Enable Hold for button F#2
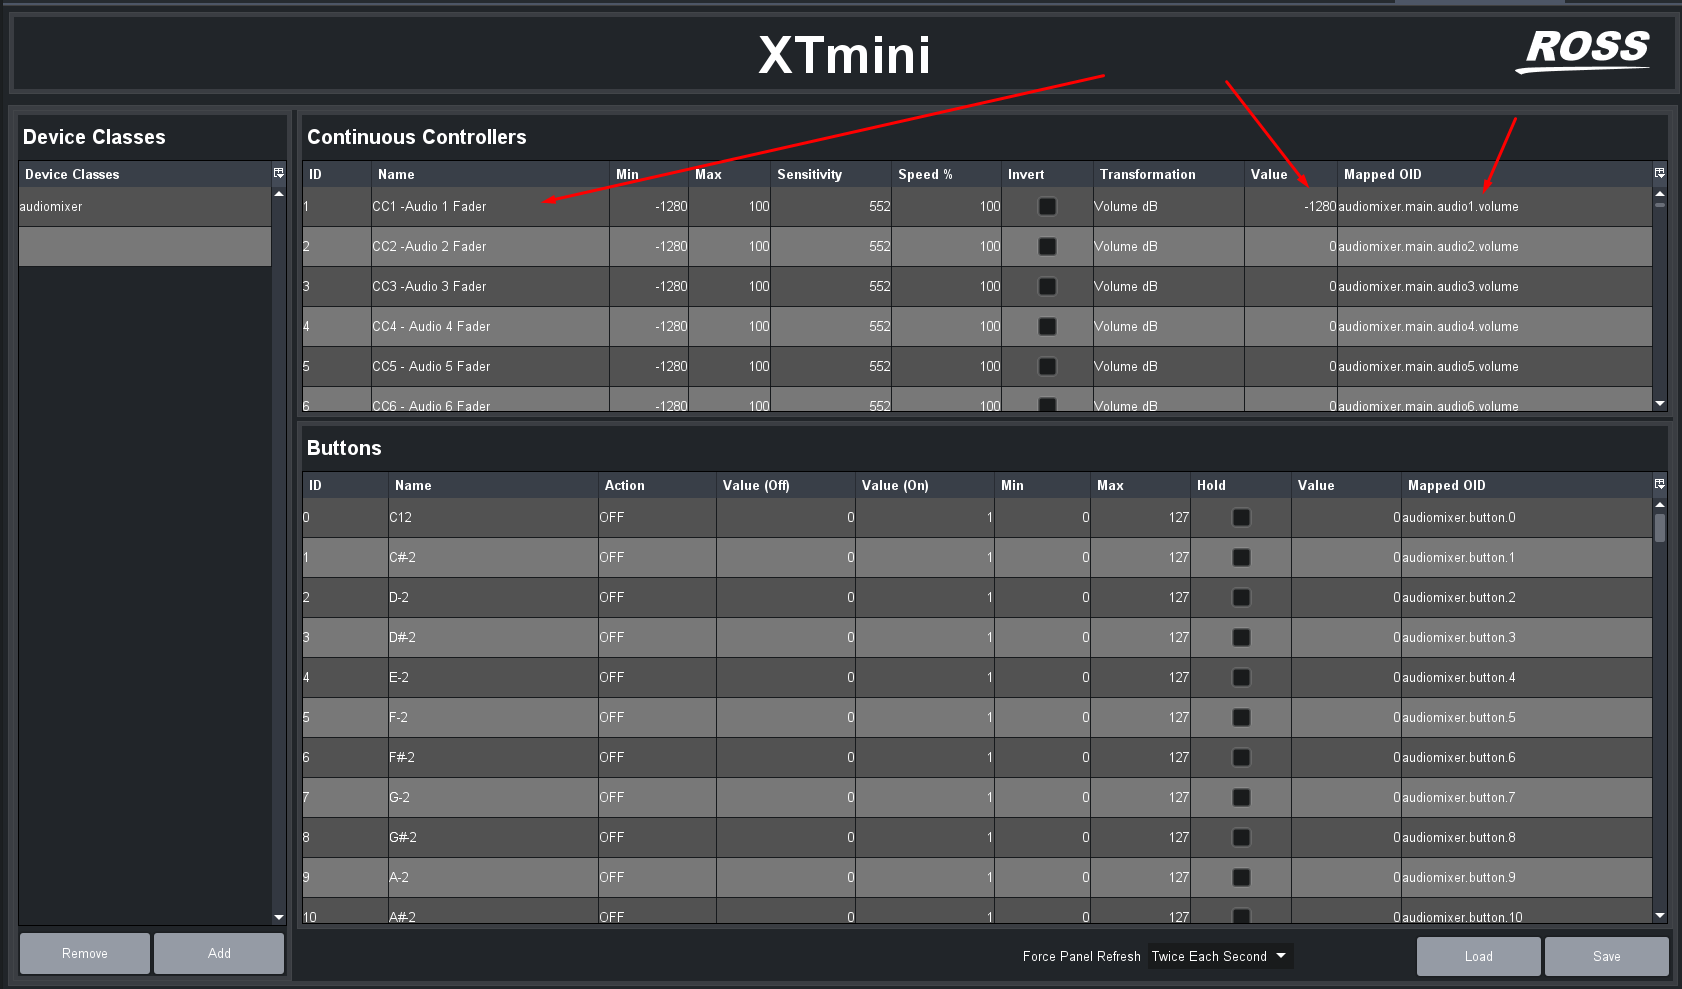 coord(1241,757)
